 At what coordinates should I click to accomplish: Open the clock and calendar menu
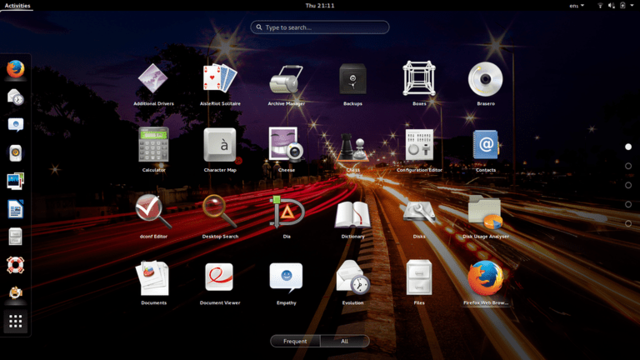[x=320, y=6]
